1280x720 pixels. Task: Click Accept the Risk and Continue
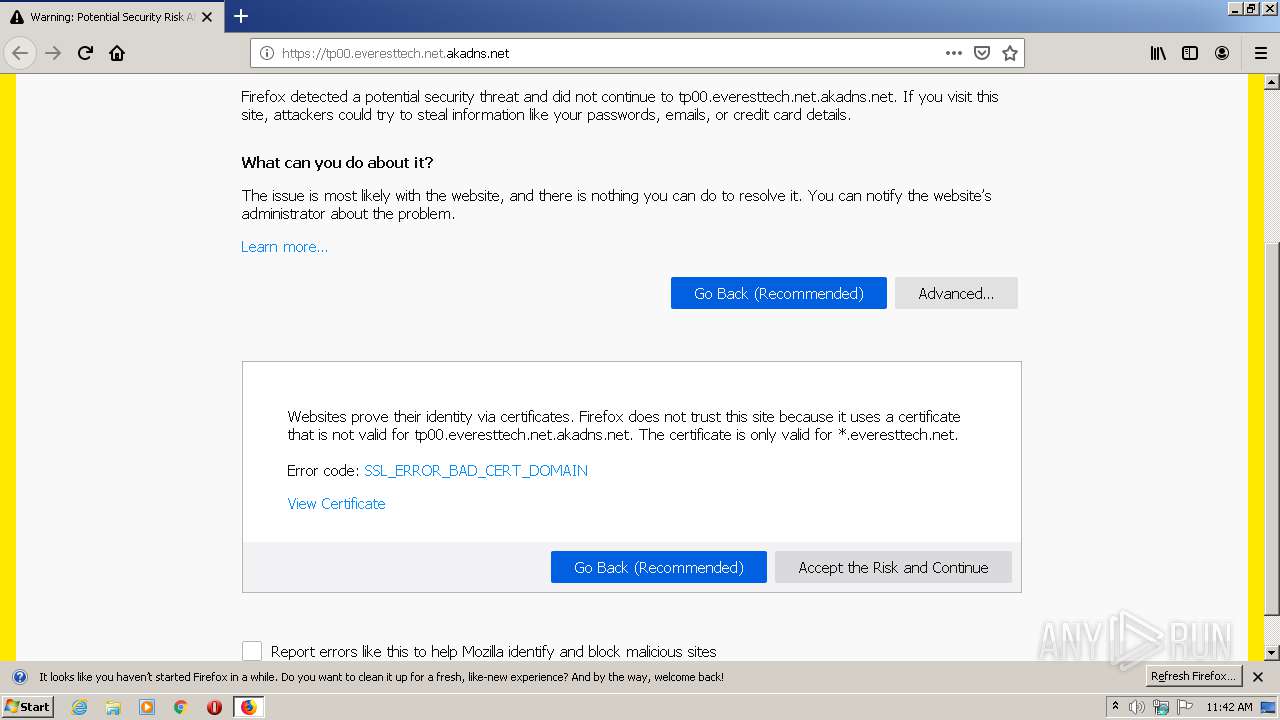click(x=893, y=567)
